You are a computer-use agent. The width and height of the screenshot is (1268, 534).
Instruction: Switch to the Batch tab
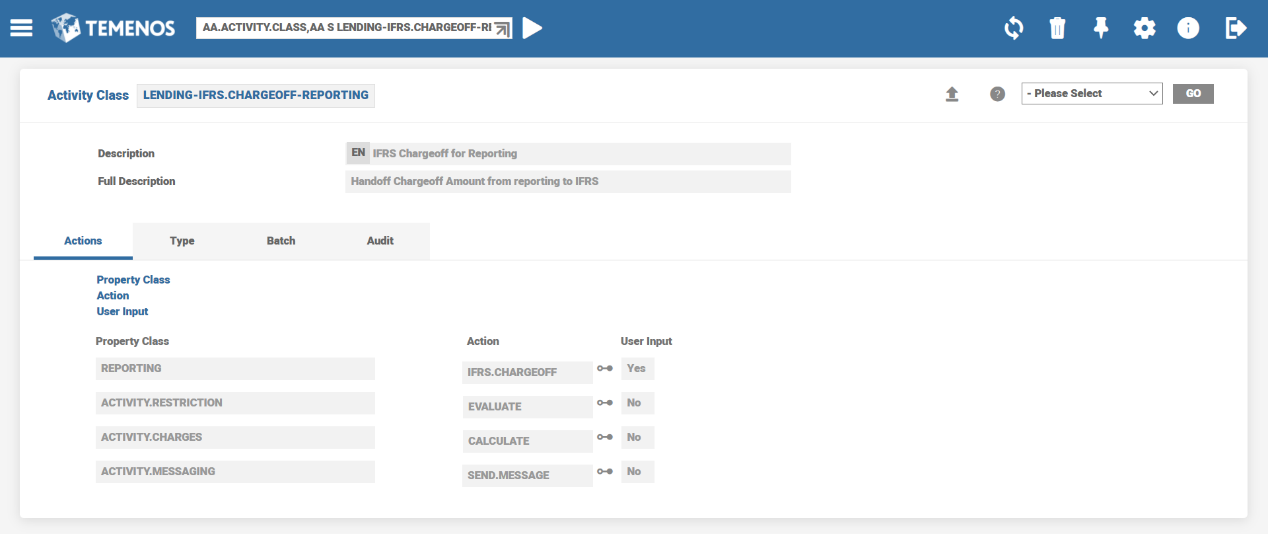tap(281, 241)
